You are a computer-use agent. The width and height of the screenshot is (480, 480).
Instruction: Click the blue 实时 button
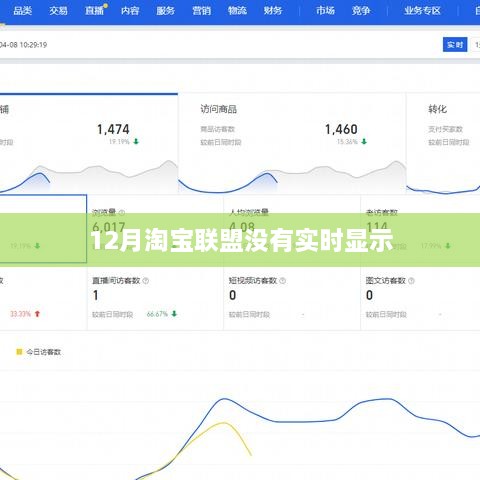[x=455, y=45]
